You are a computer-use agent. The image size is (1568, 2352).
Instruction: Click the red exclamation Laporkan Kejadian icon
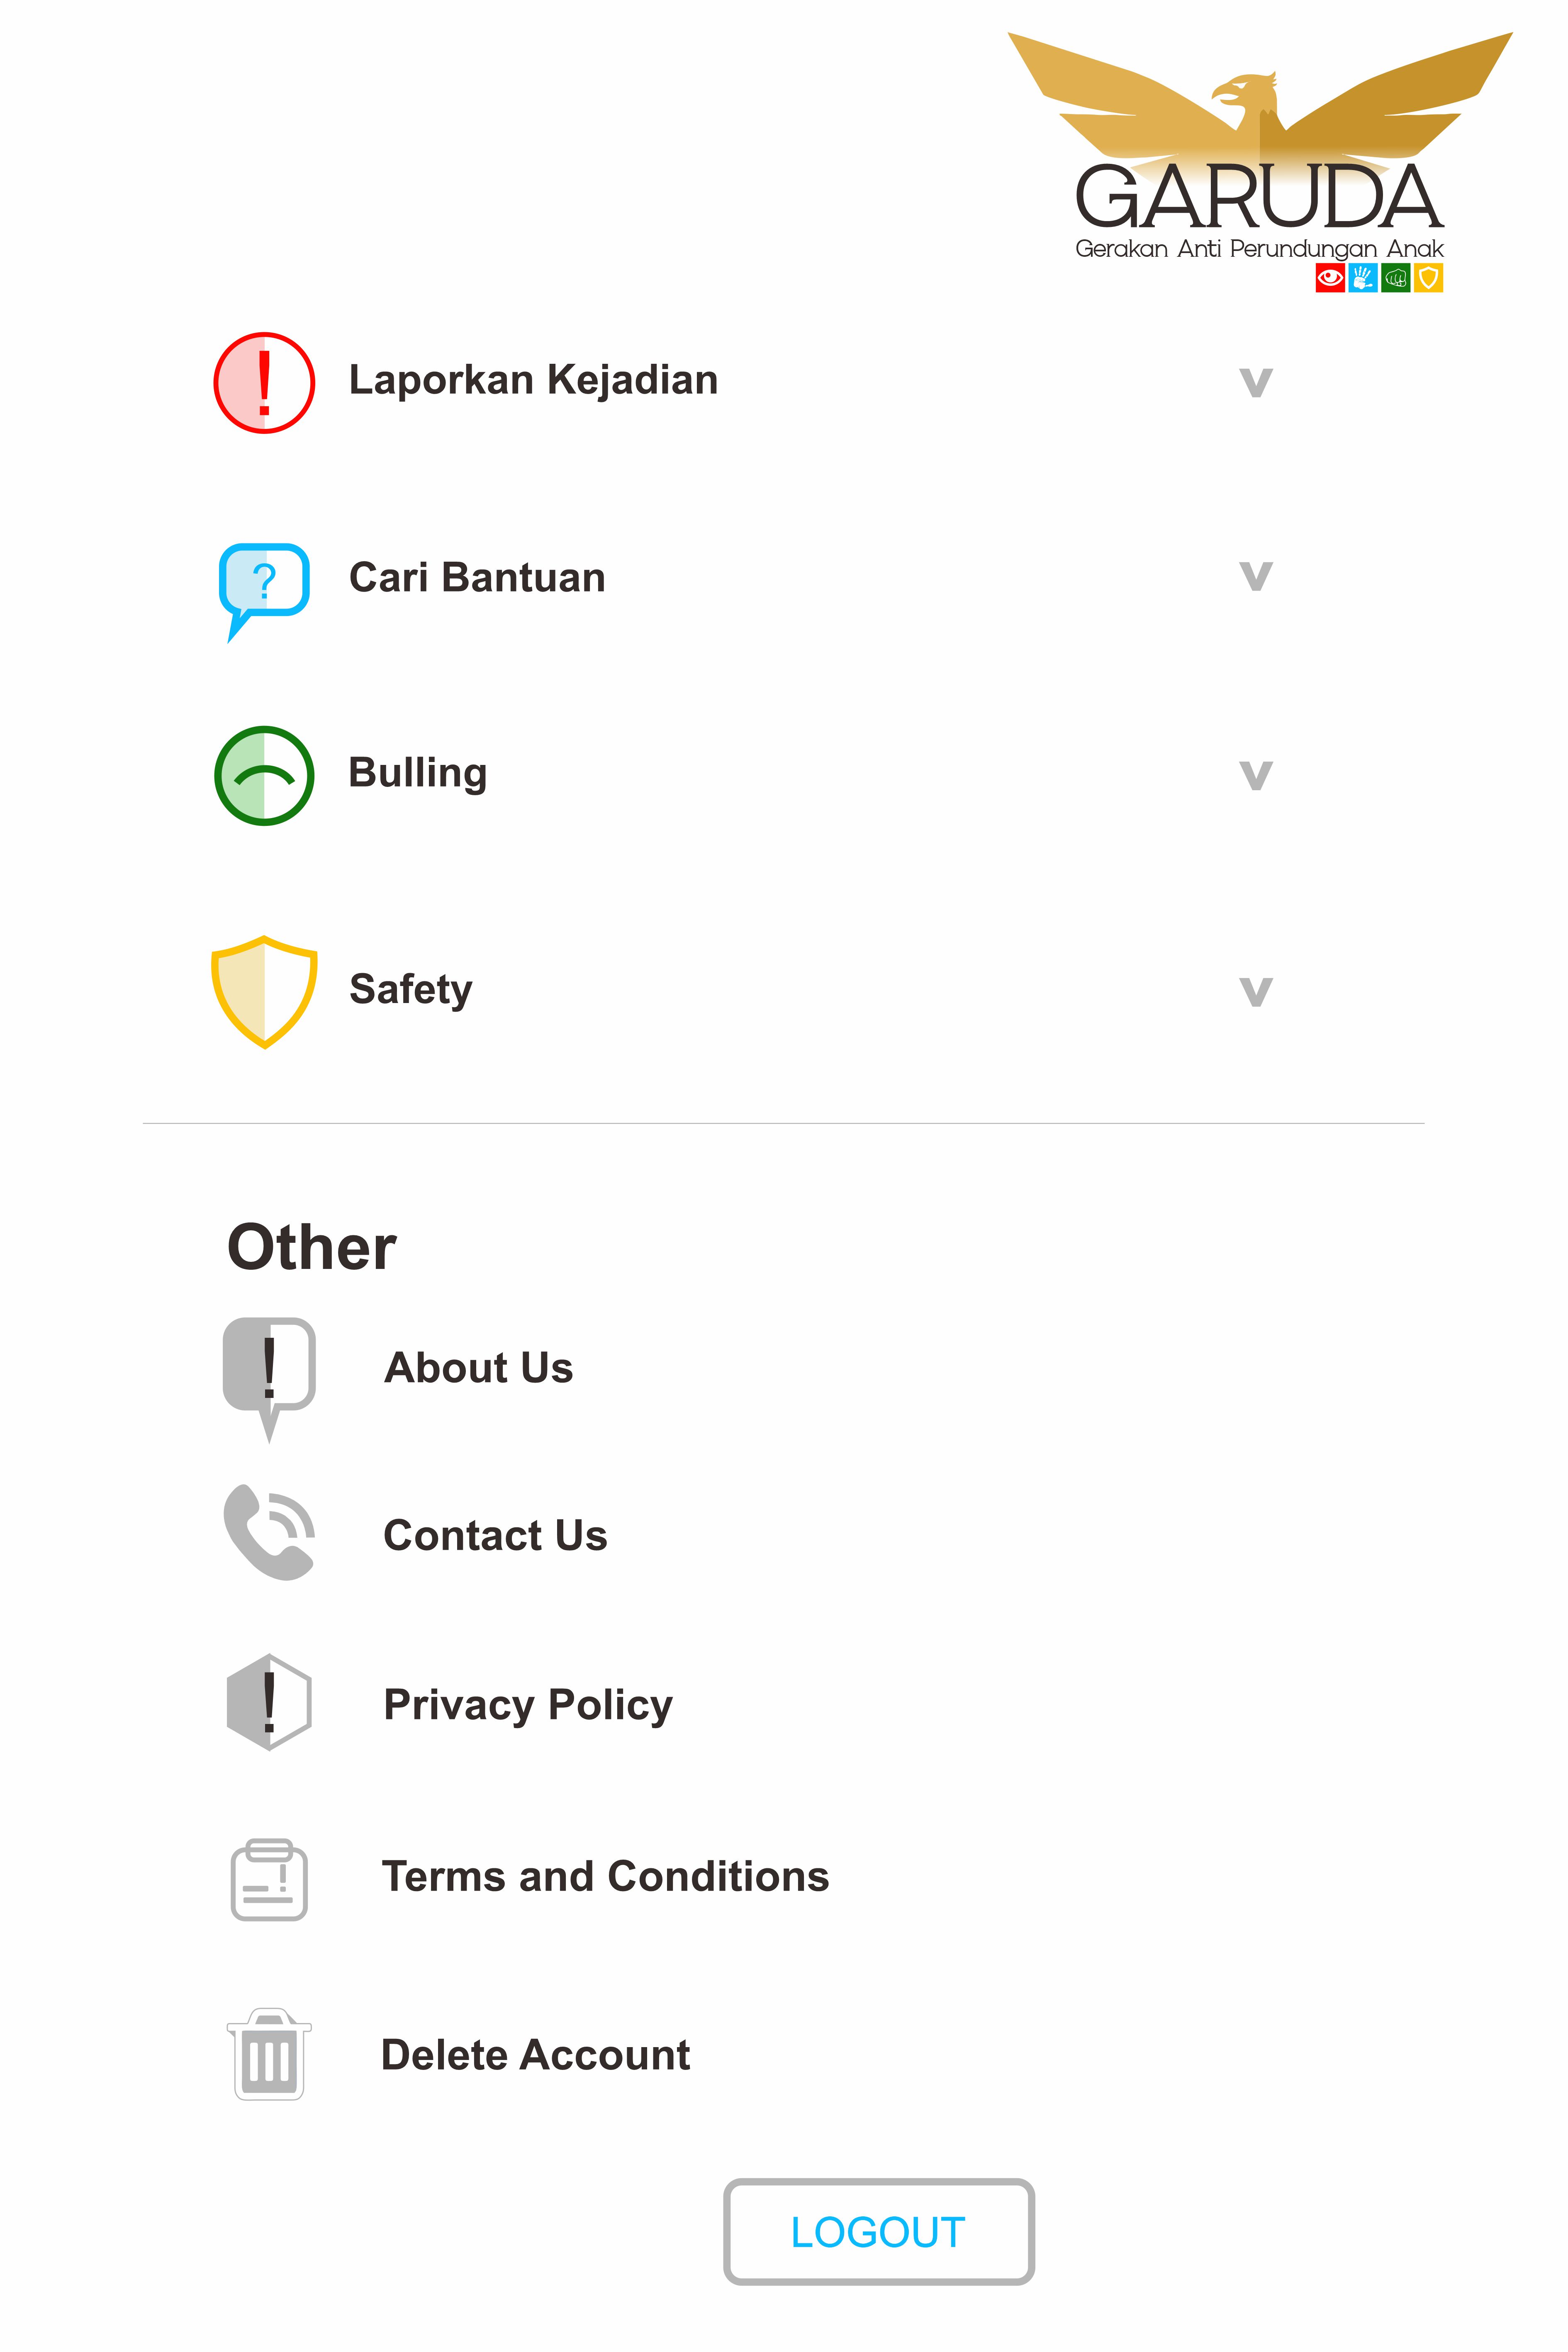[x=264, y=383]
